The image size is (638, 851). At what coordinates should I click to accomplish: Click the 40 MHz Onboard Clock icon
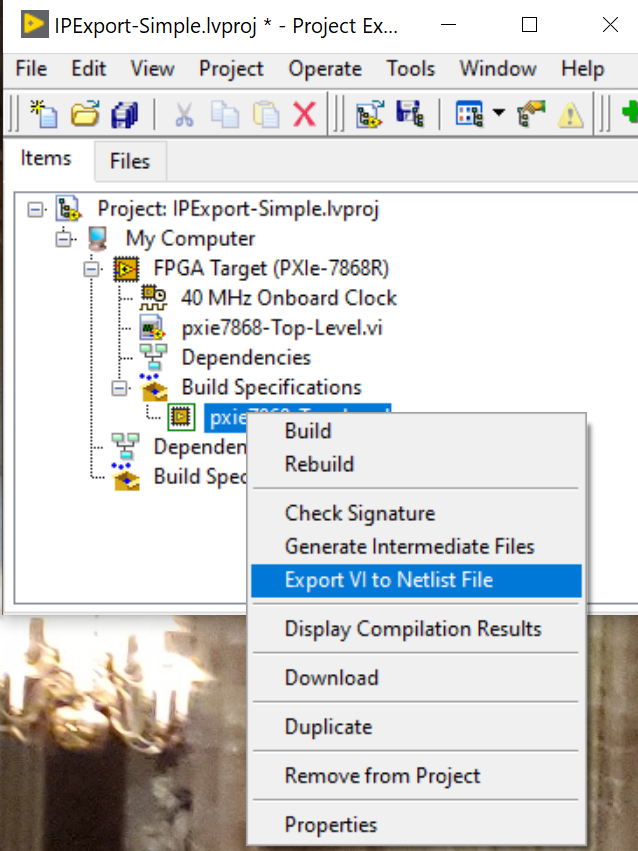tap(154, 298)
